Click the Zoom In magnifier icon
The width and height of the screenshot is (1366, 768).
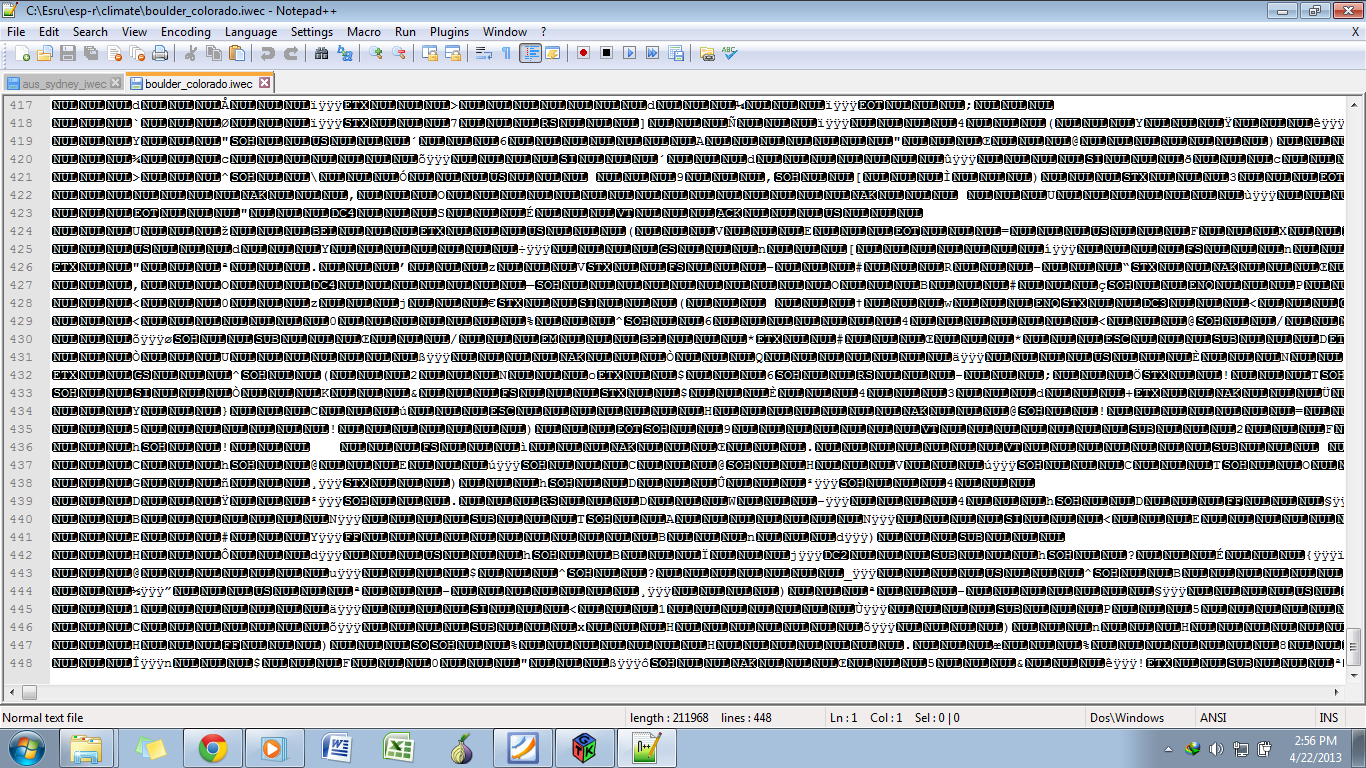pyautogui.click(x=376, y=53)
